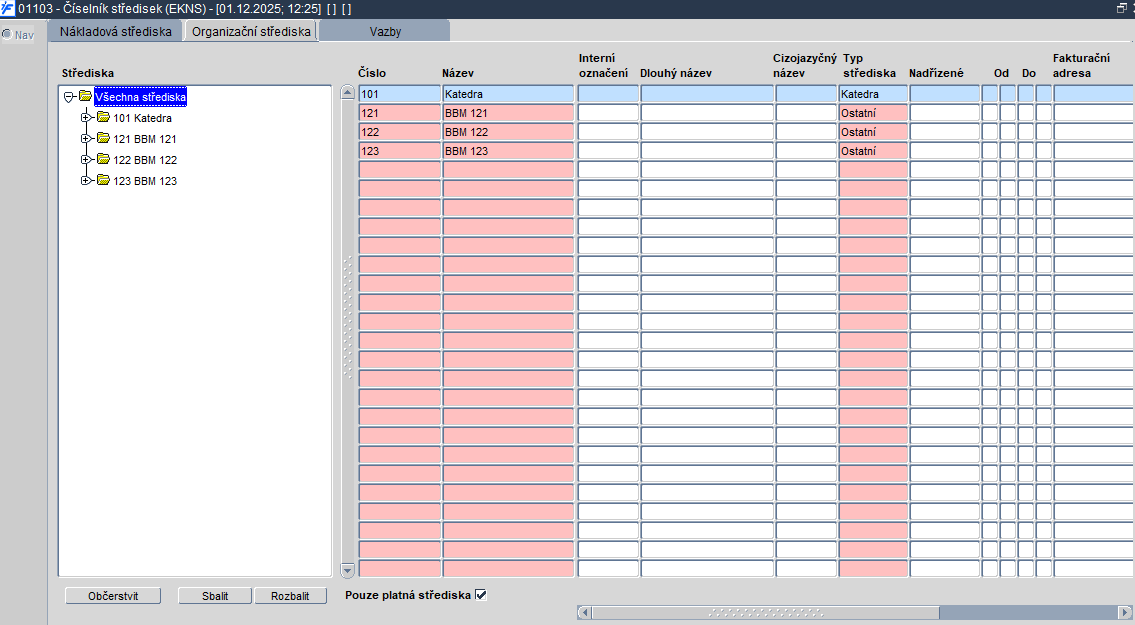Click the Název cell containing Katedra
The width and height of the screenshot is (1135, 625).
pos(508,93)
